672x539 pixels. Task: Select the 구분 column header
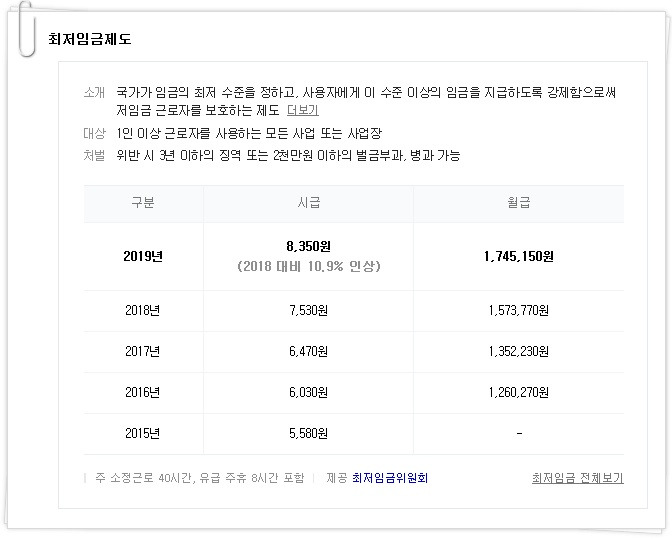pyautogui.click(x=143, y=202)
